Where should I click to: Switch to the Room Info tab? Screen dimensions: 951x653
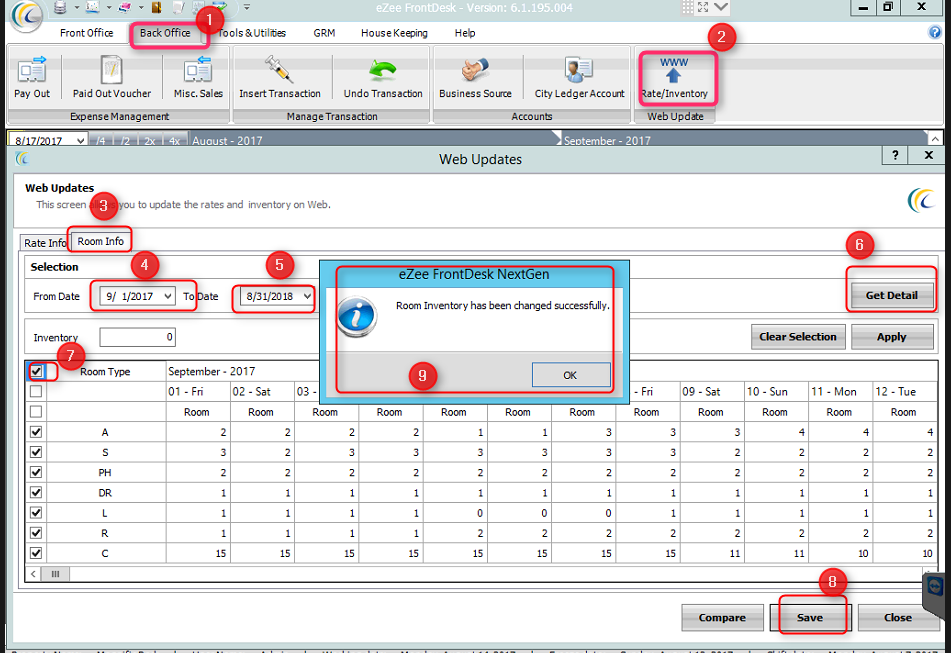click(x=101, y=241)
